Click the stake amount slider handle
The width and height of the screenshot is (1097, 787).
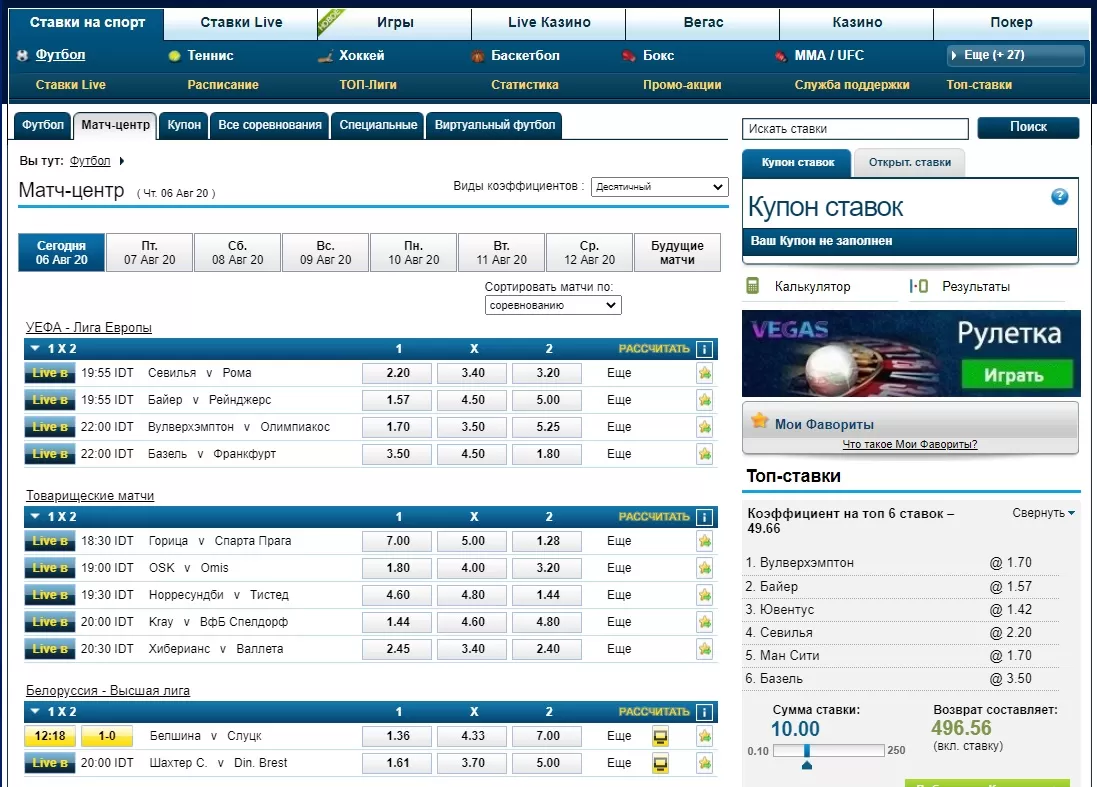tap(807, 752)
